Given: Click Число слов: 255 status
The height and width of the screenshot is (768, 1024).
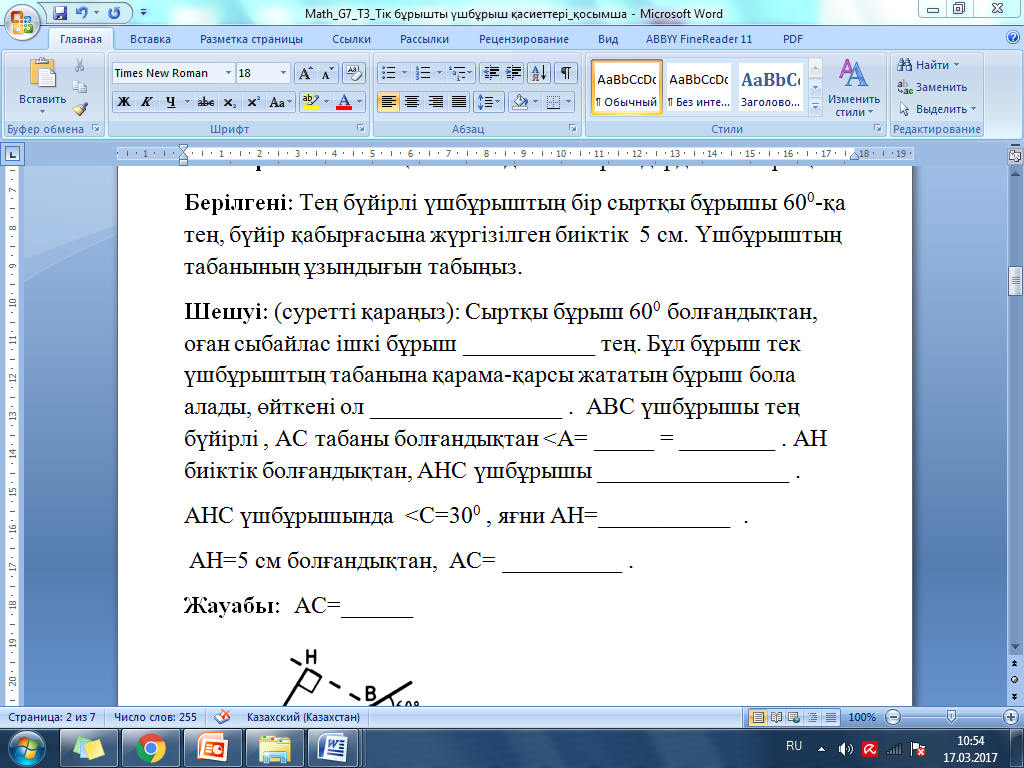Looking at the screenshot, I should point(155,716).
